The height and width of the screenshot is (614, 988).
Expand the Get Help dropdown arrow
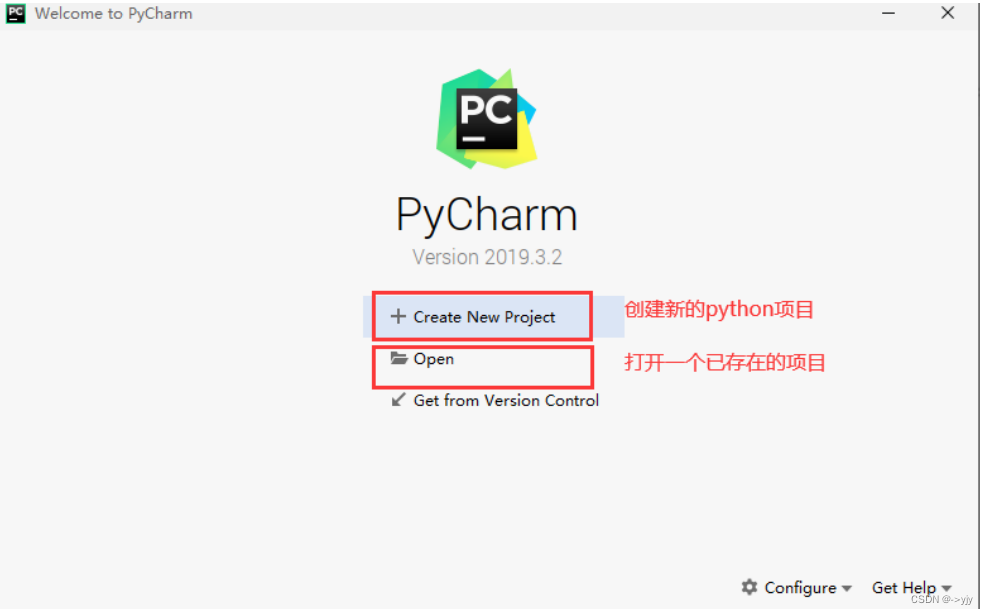pos(946,589)
